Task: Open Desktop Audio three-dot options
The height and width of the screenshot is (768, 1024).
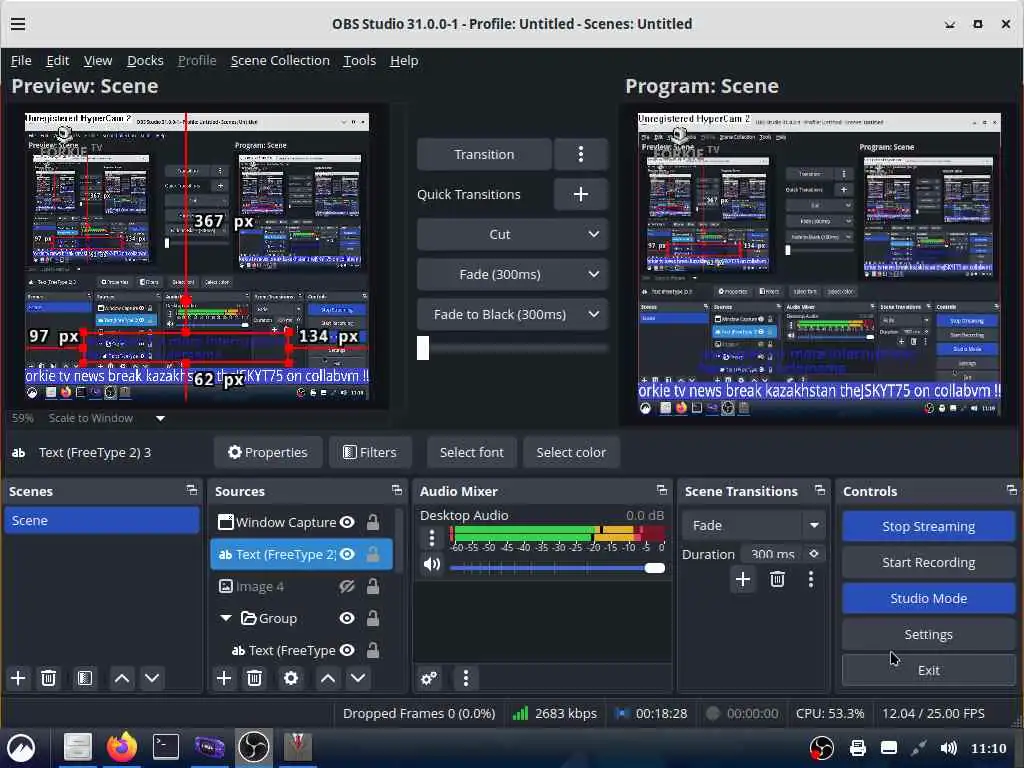Action: point(432,537)
